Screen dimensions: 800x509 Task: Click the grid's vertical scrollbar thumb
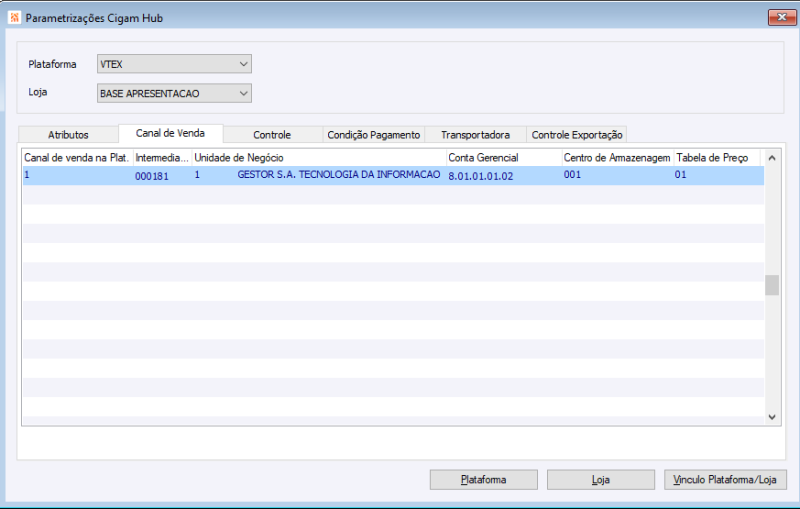click(x=772, y=285)
